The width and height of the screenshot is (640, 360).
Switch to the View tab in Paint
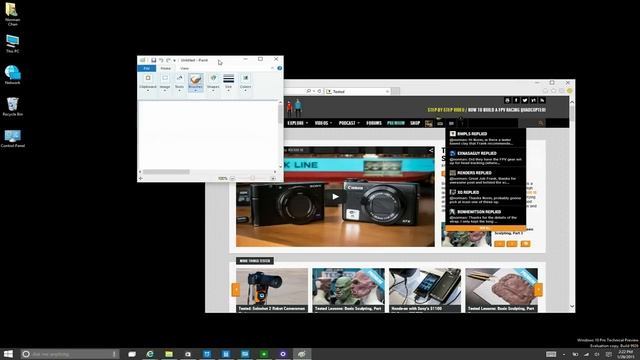(184, 68)
